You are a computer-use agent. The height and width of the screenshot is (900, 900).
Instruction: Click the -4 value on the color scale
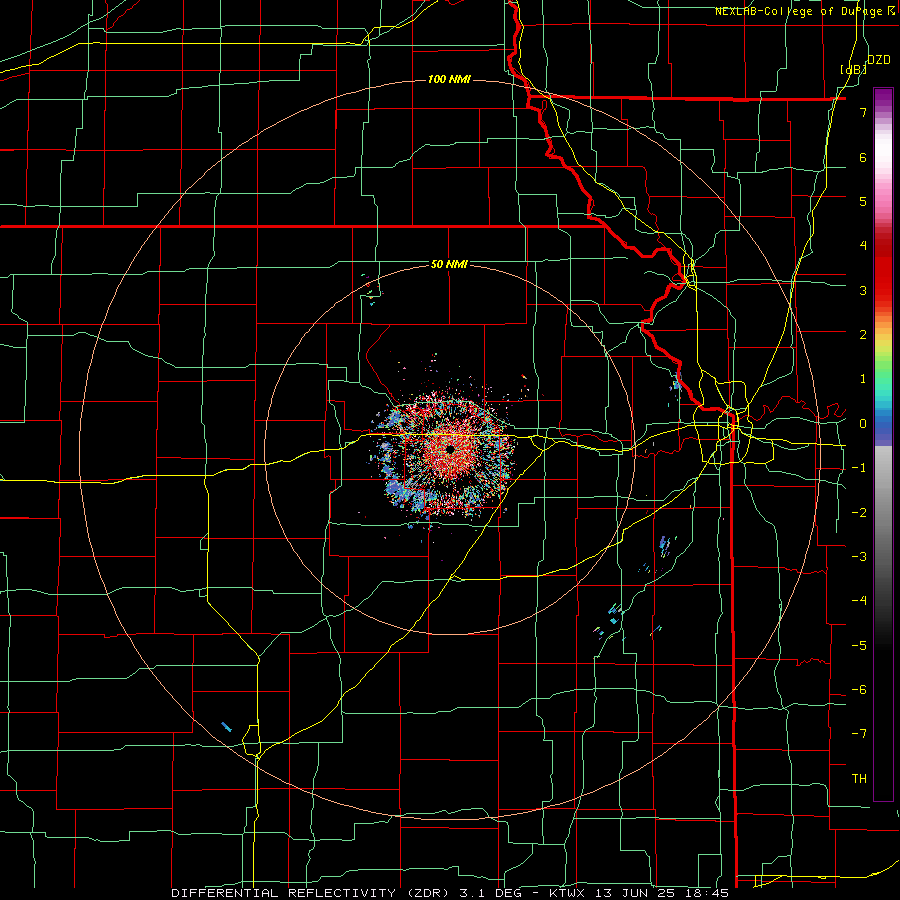pos(859,601)
